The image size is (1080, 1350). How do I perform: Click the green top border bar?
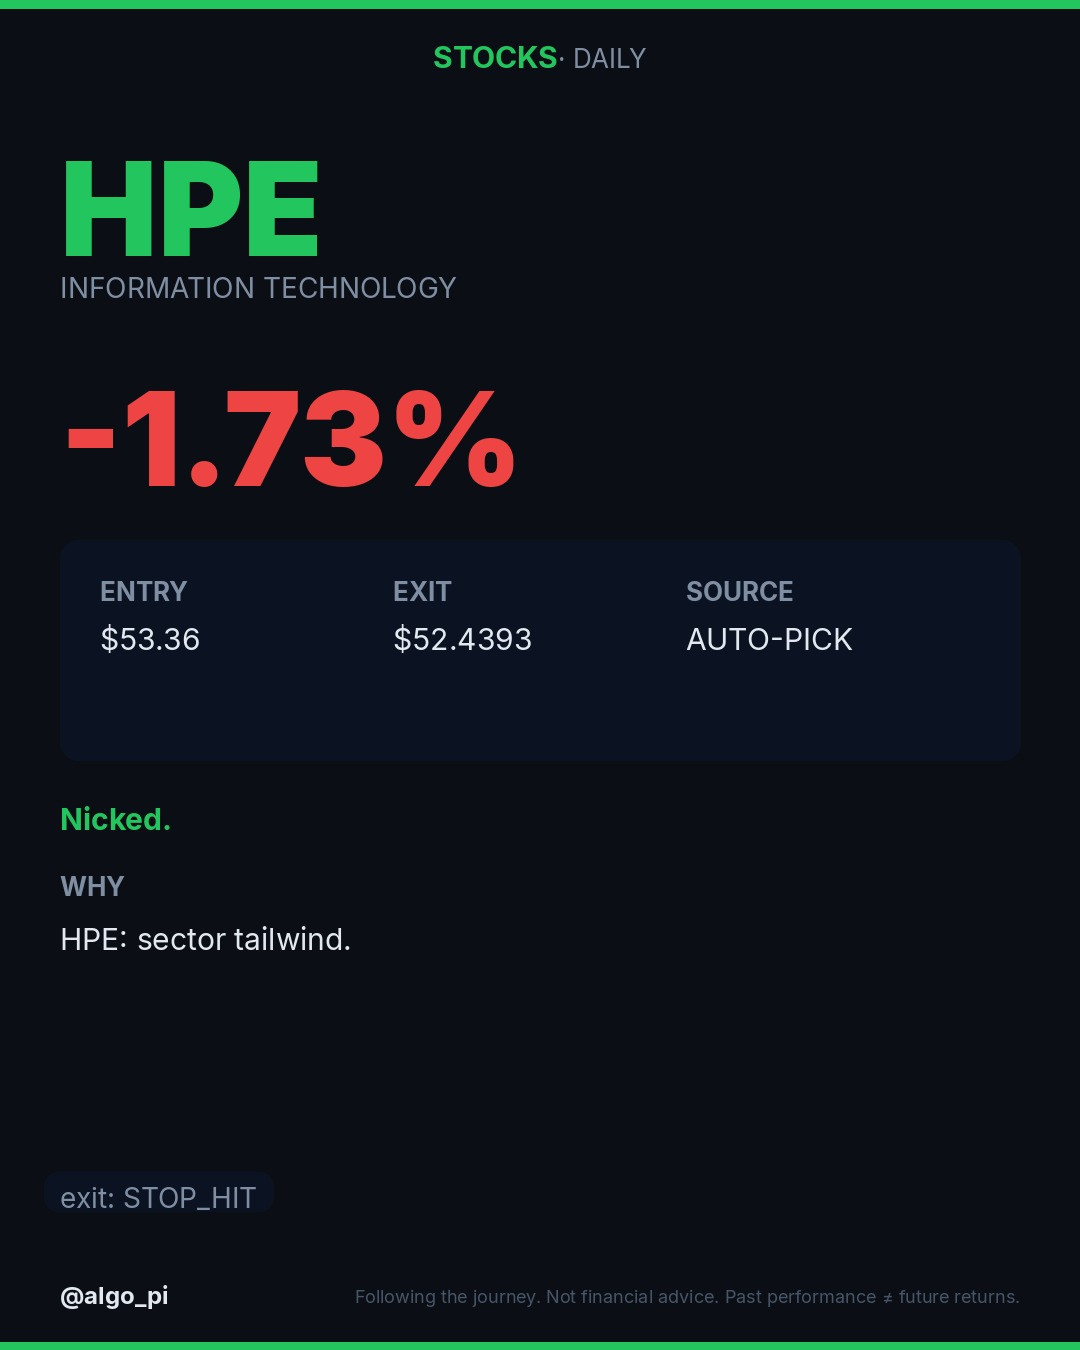540,4
